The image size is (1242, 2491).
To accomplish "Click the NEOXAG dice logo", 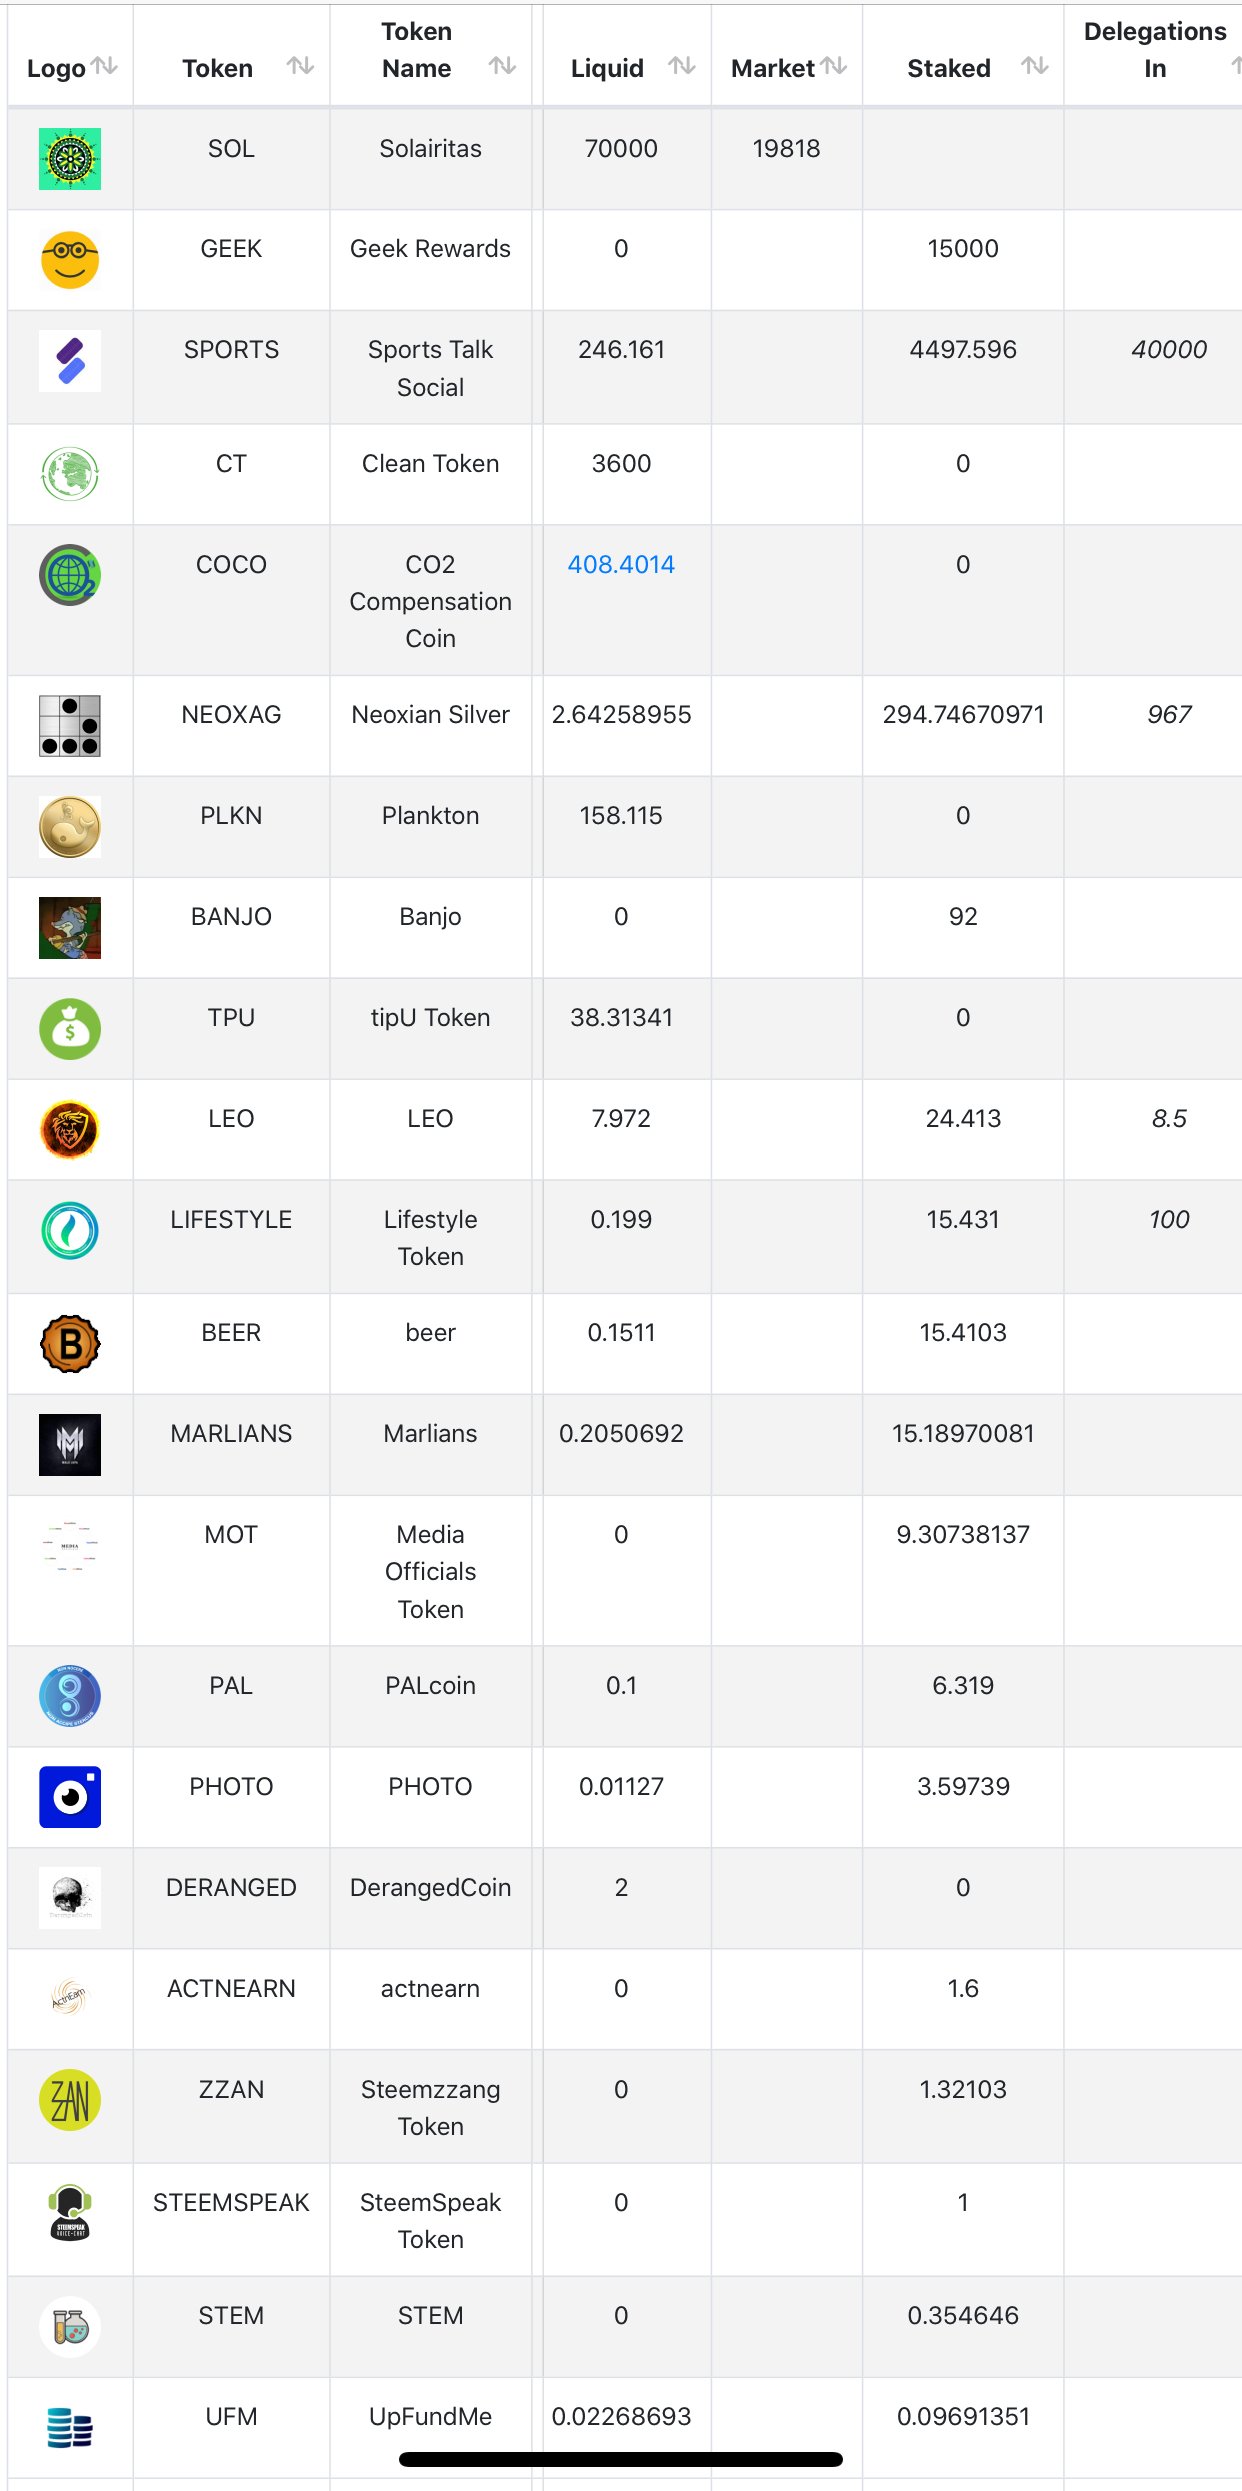I will point(70,726).
